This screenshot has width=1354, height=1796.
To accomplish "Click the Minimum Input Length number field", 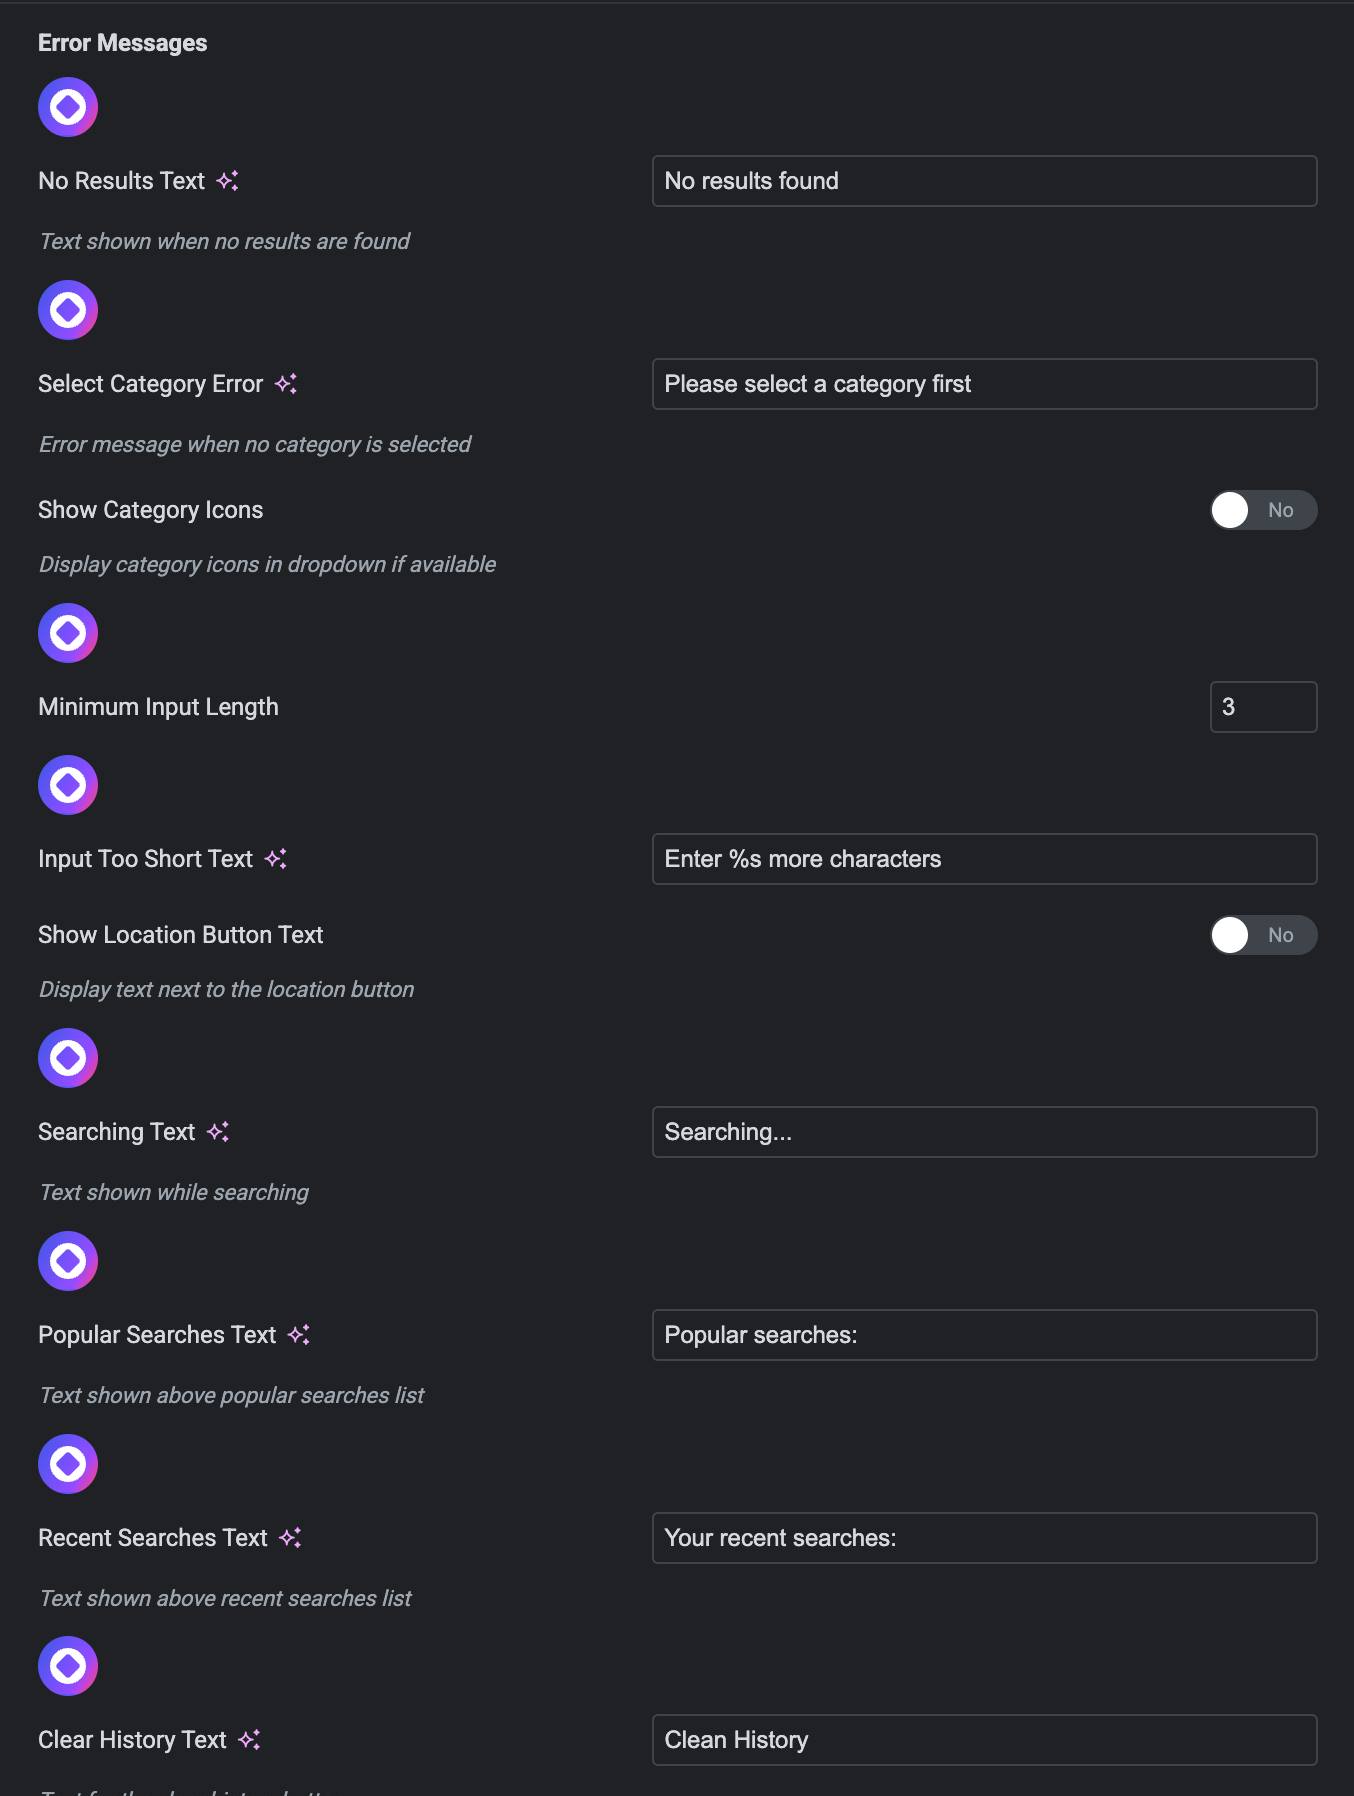I will (x=1263, y=707).
